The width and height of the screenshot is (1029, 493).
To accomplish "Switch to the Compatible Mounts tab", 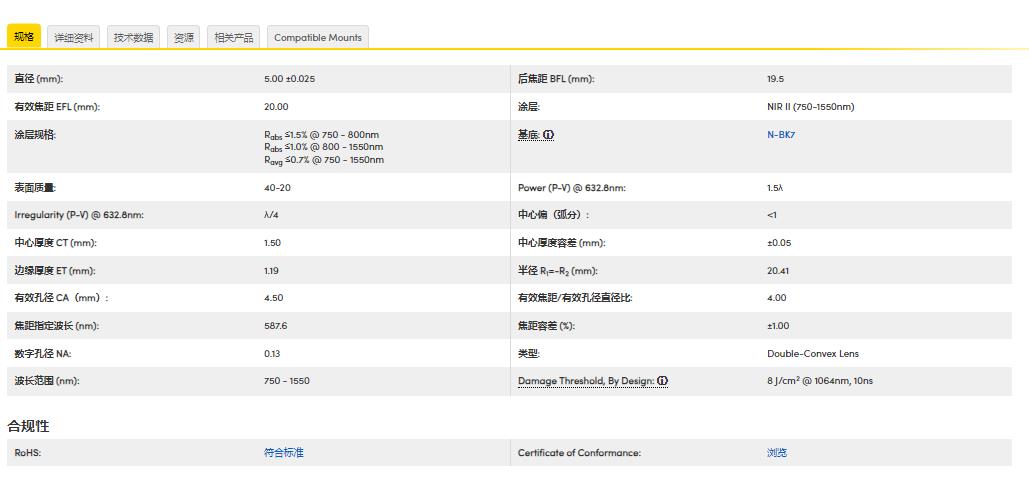I will coord(318,37).
